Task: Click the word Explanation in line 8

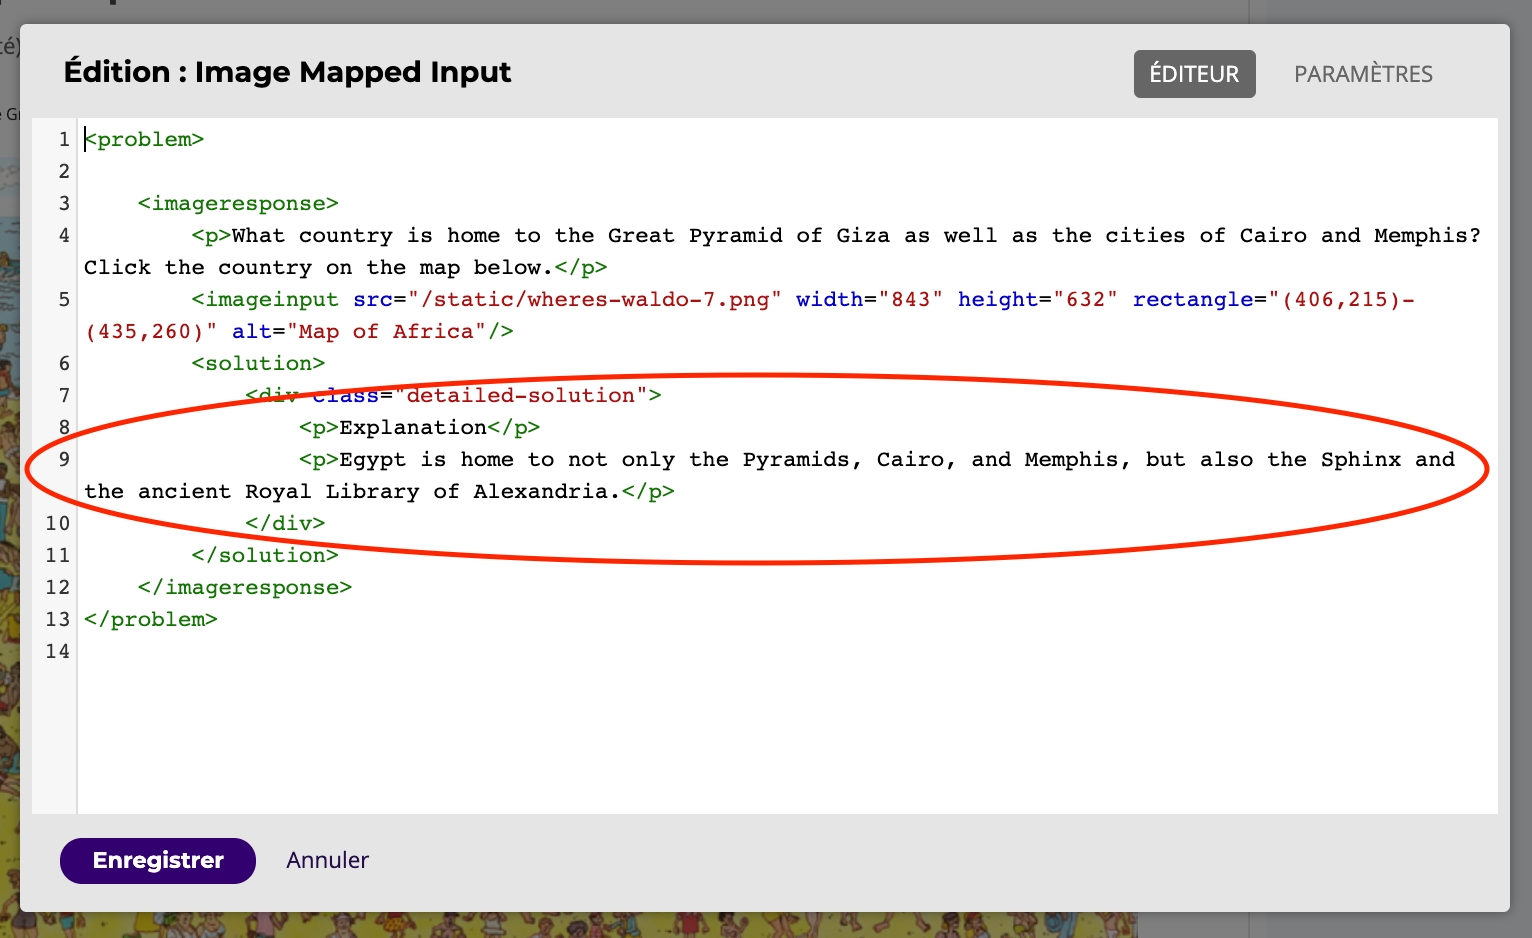Action: tap(413, 428)
